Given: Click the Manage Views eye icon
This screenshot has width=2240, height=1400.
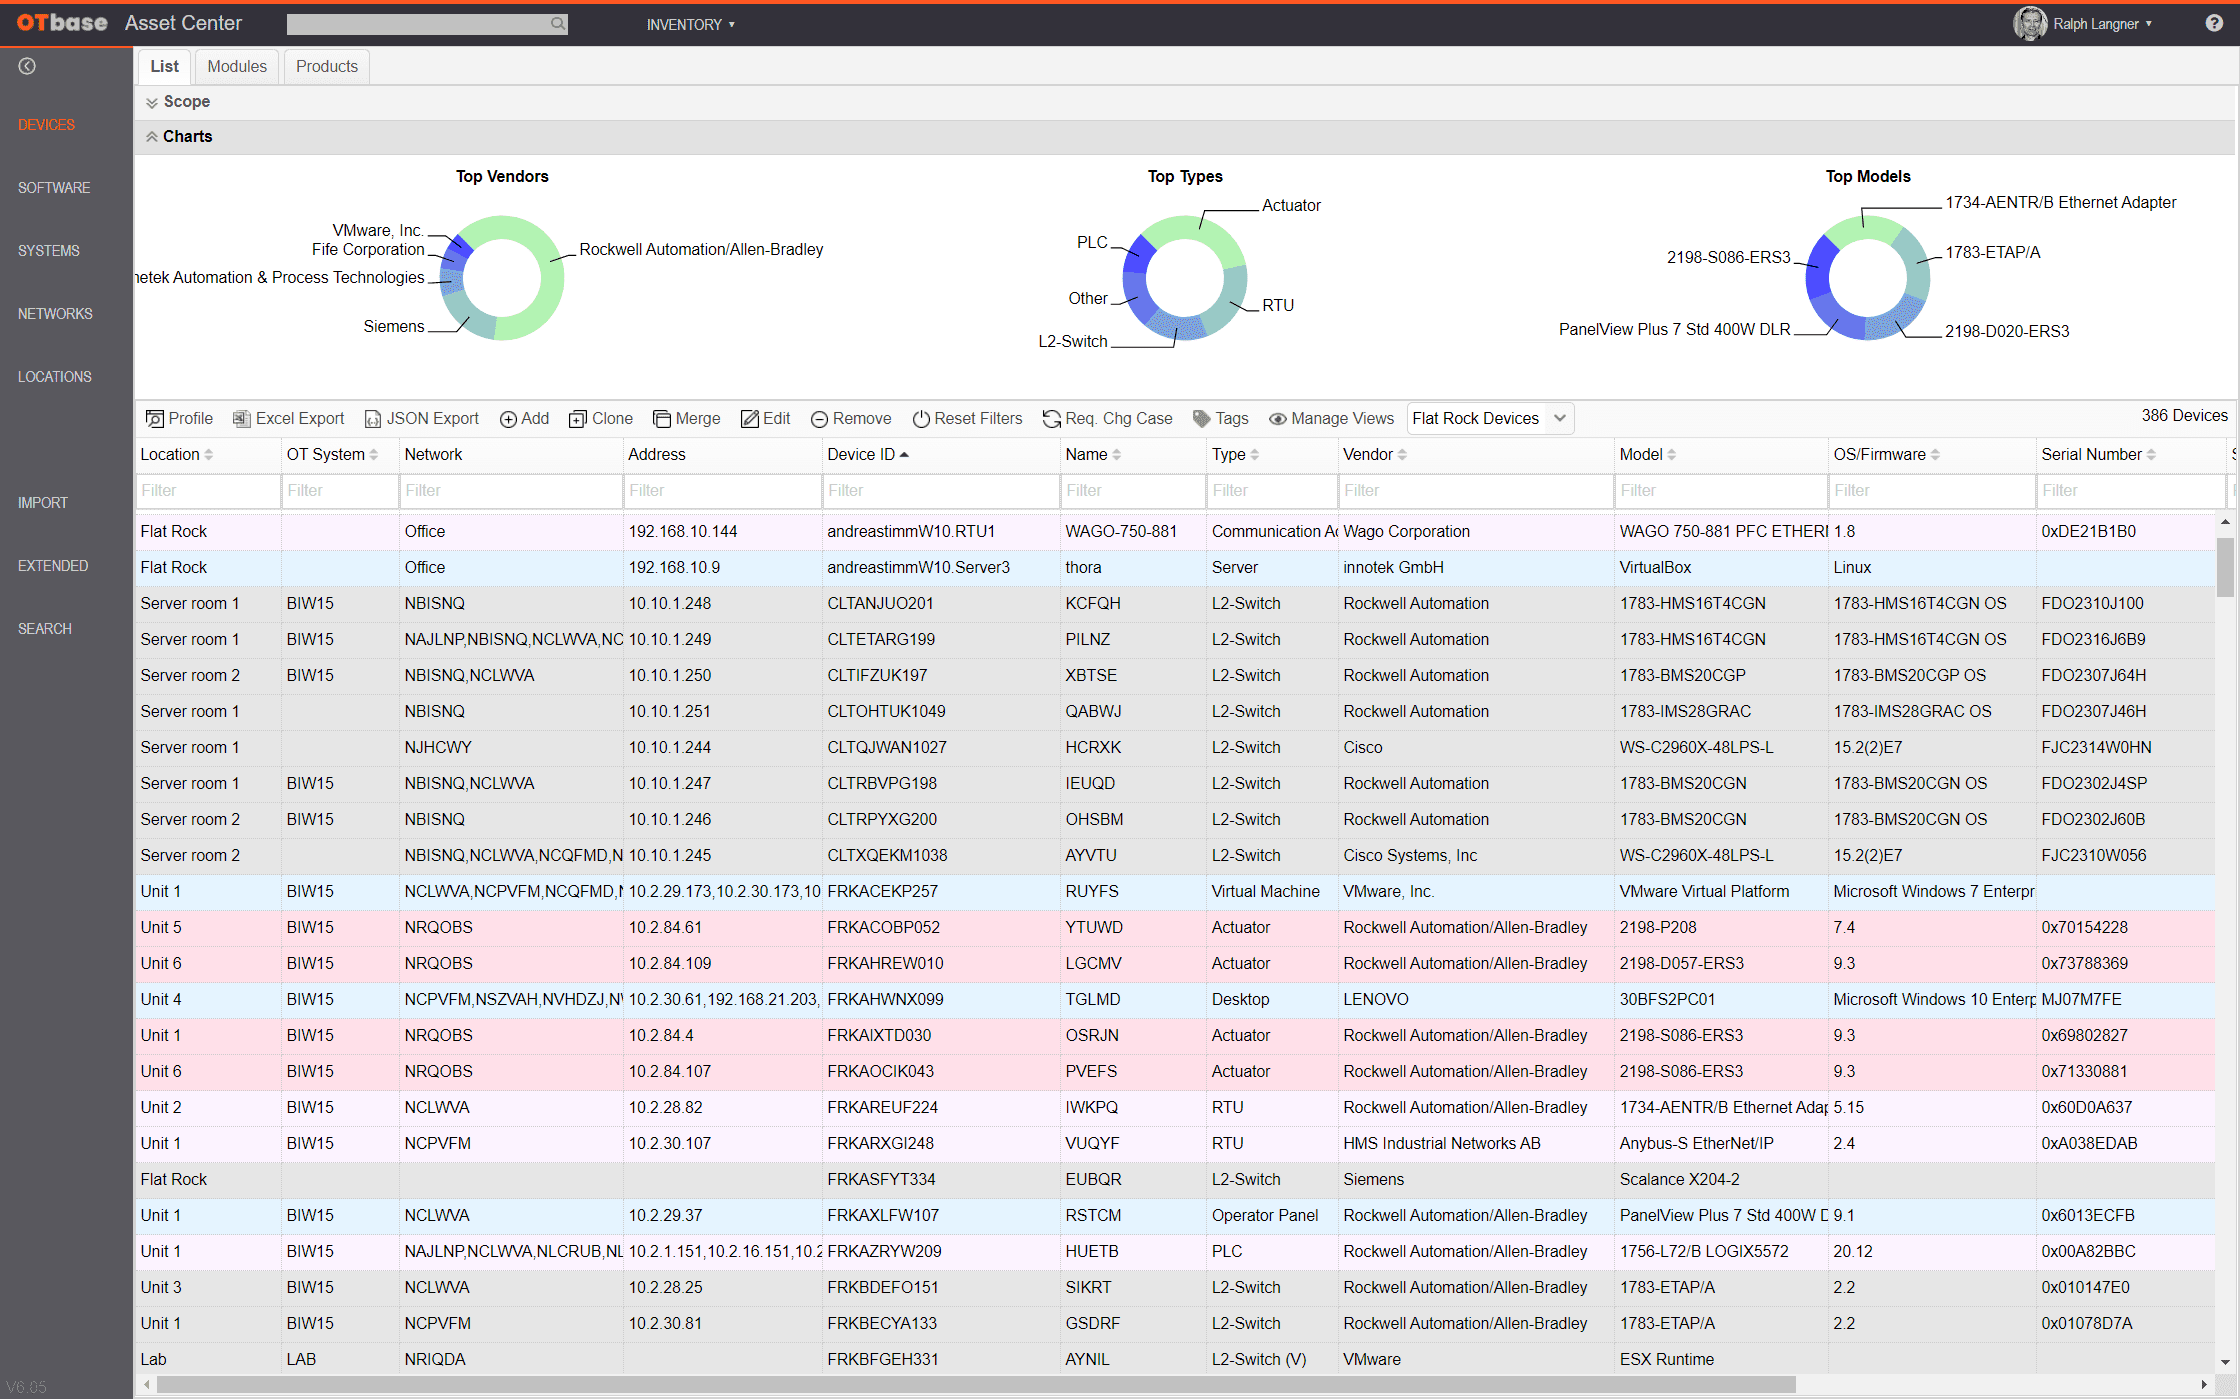Looking at the screenshot, I should click(1277, 419).
